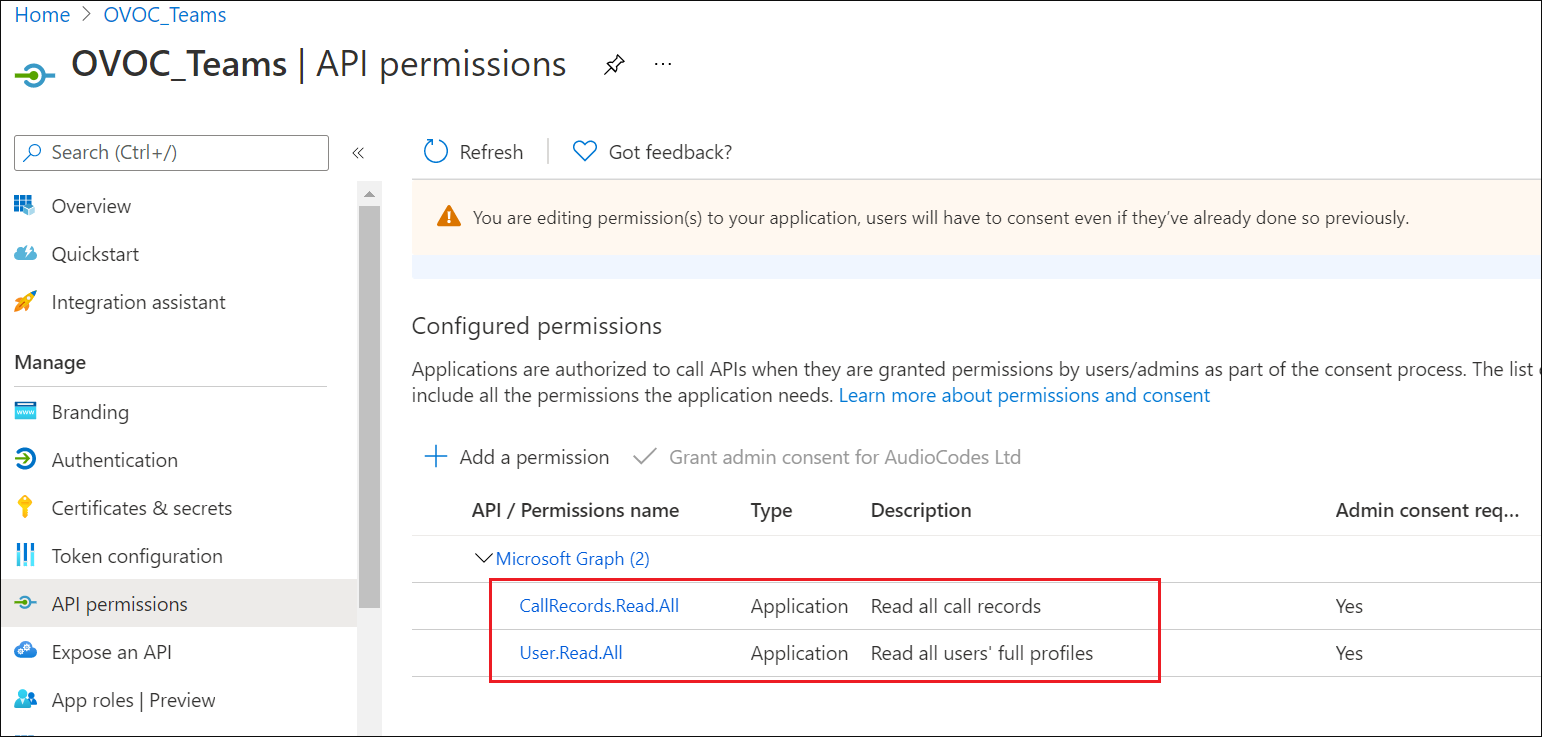Click Add a permission button
This screenshot has height=737, width=1542.
tap(517, 457)
